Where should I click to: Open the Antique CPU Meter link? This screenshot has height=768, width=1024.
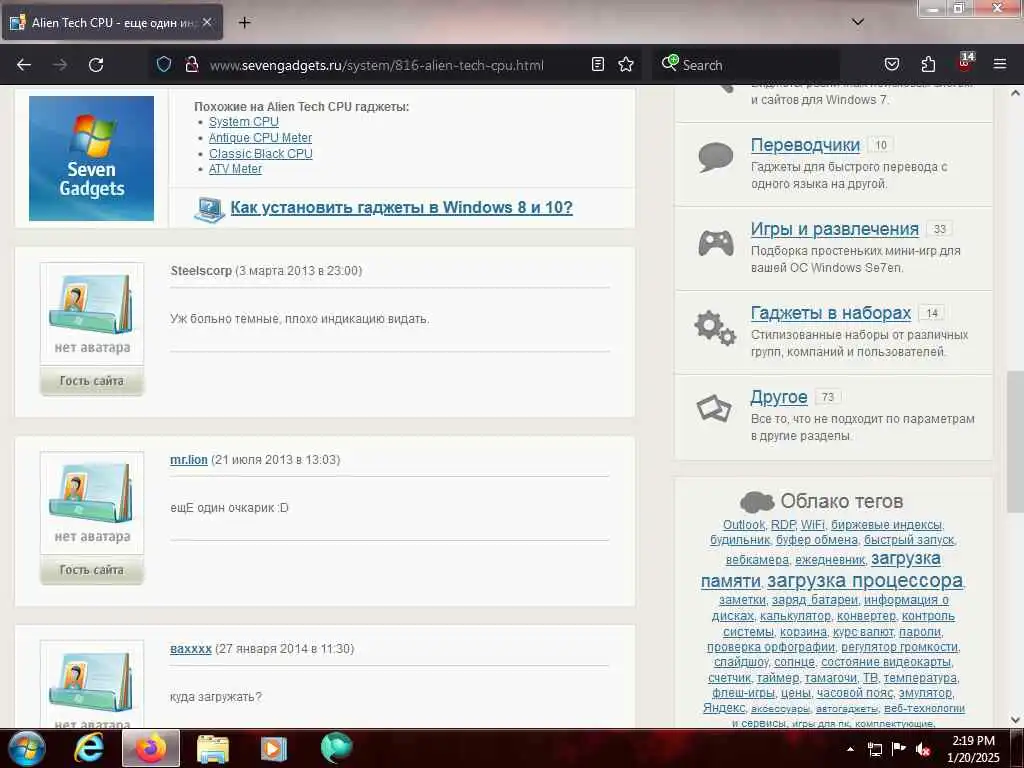[260, 138]
